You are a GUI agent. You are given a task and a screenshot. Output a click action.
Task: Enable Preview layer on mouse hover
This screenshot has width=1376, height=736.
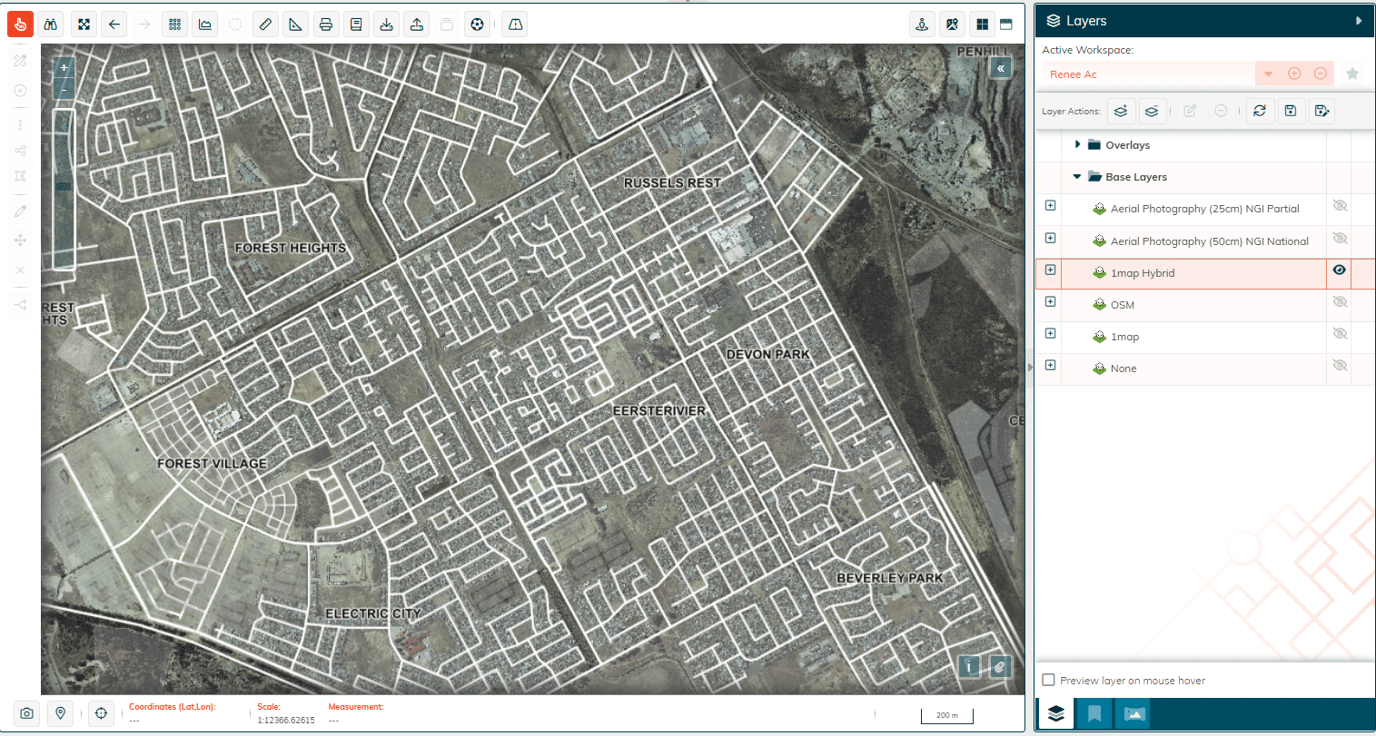click(1048, 680)
